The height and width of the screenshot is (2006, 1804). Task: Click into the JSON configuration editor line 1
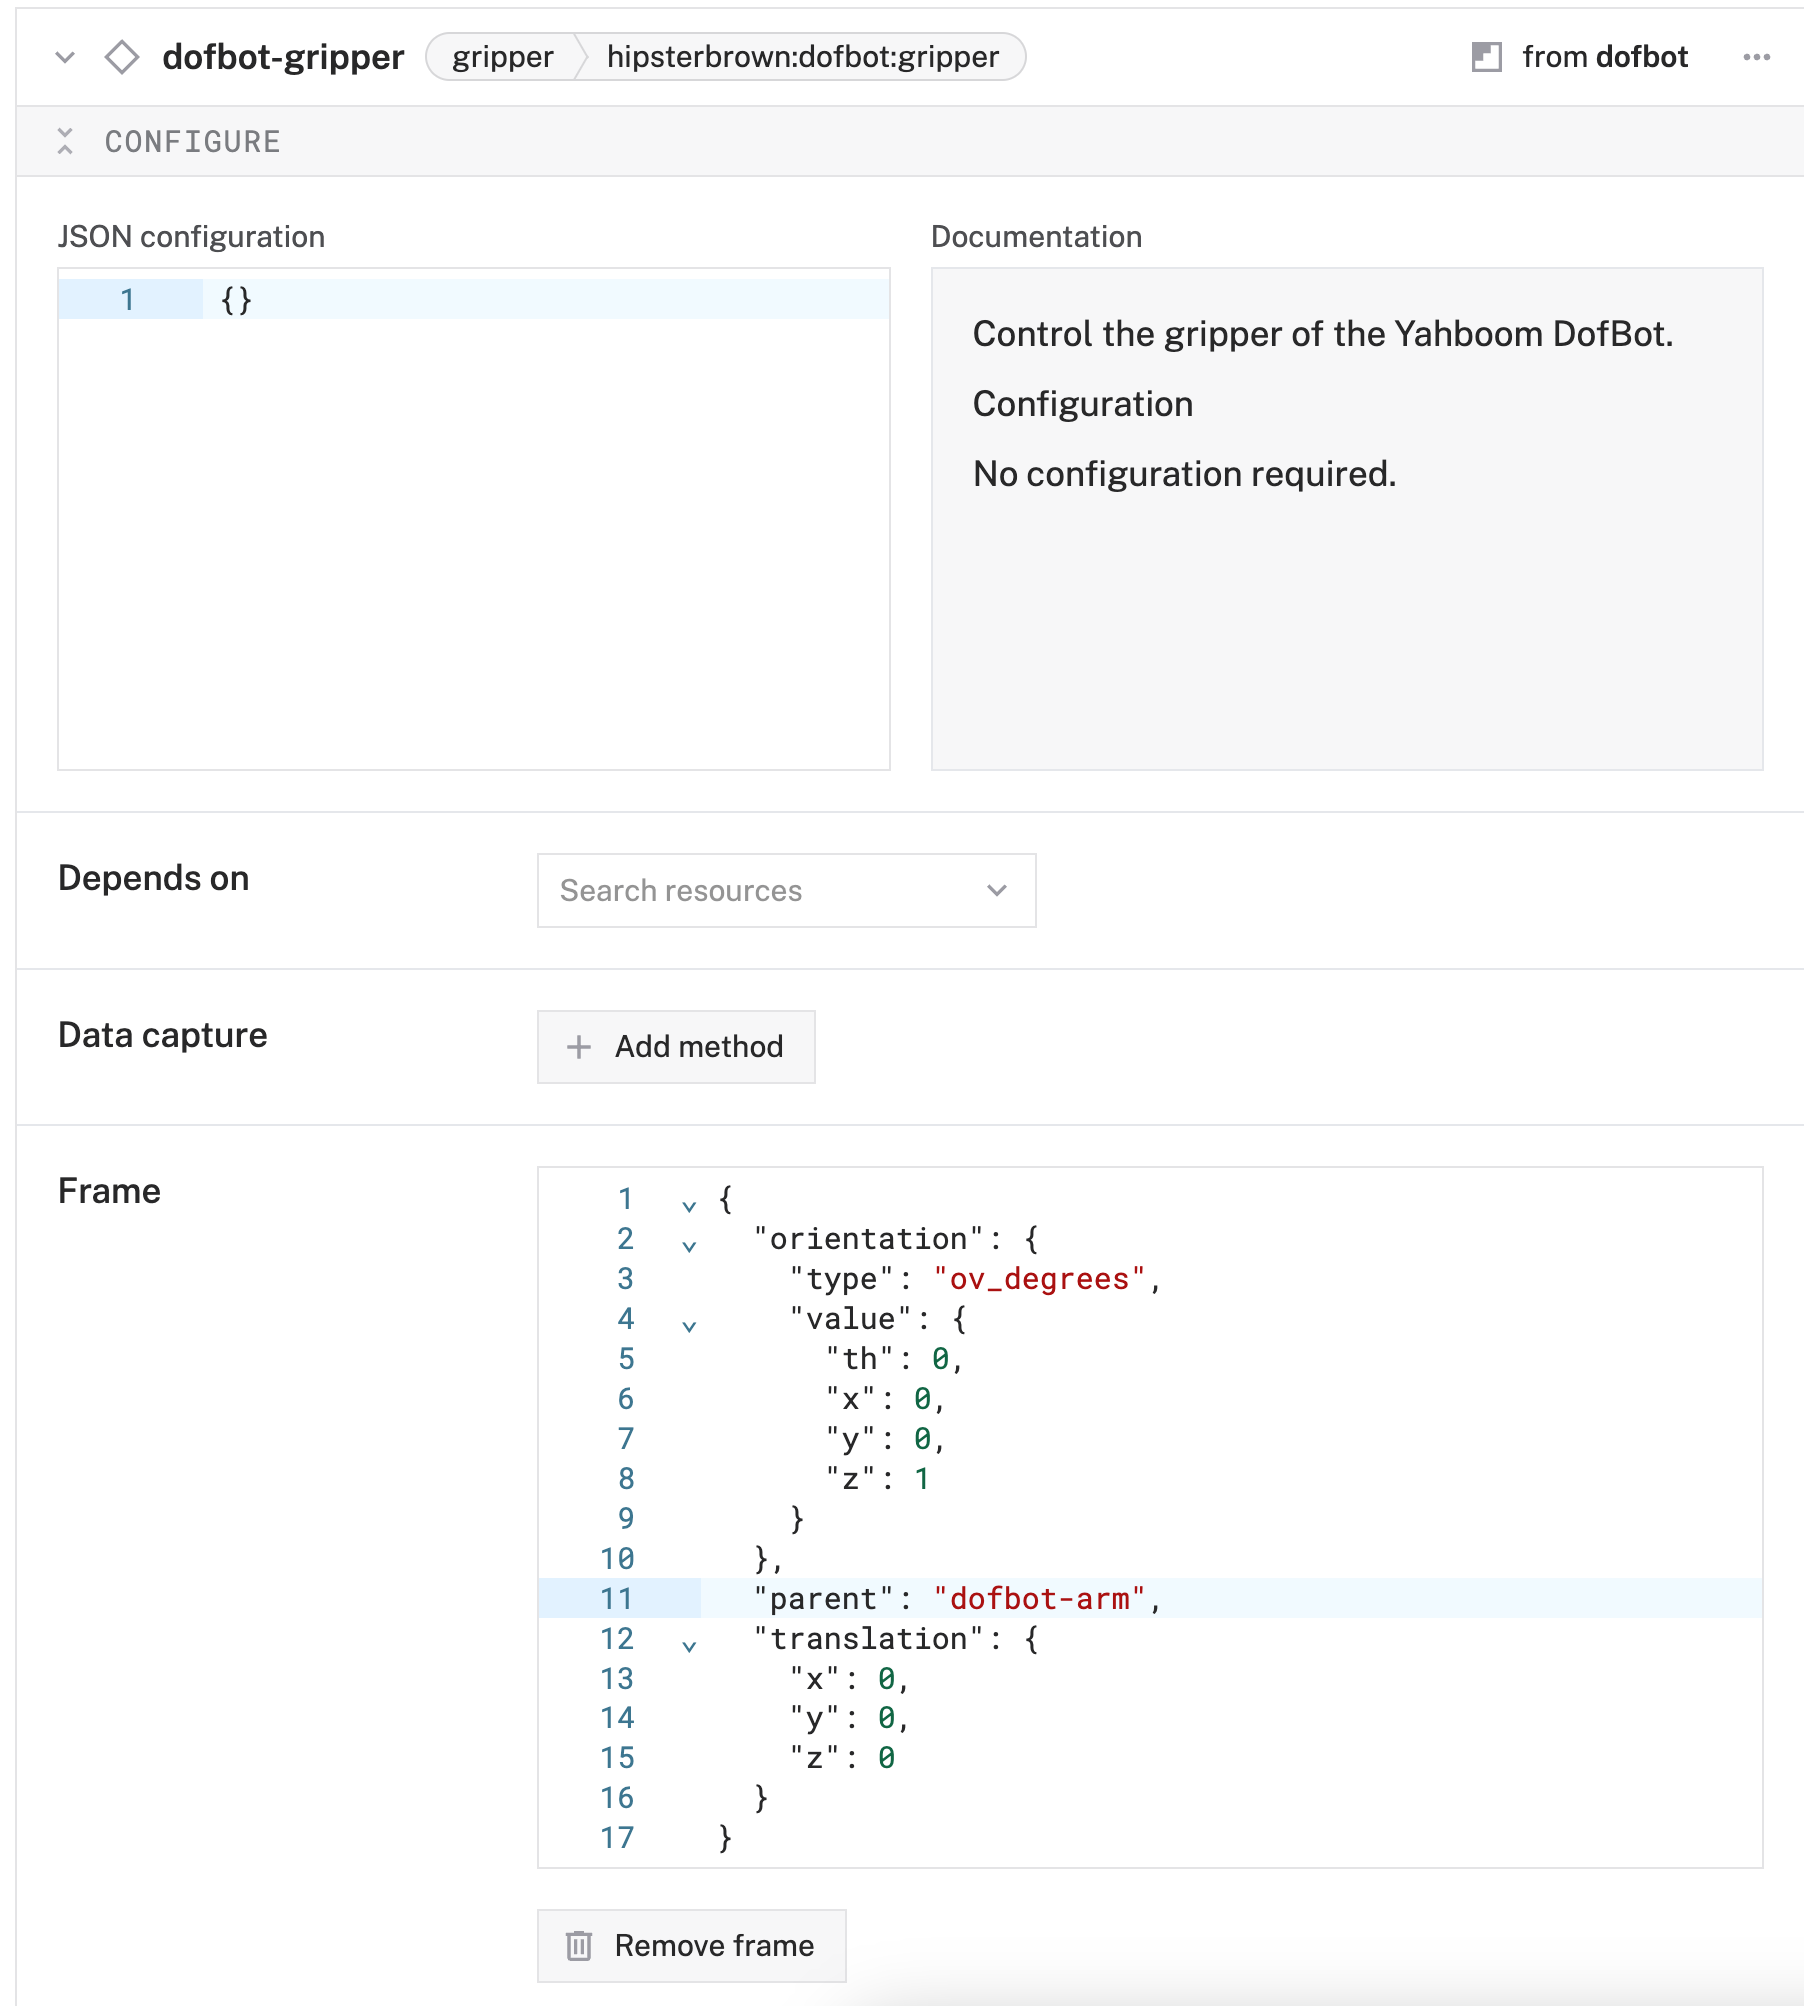545,299
